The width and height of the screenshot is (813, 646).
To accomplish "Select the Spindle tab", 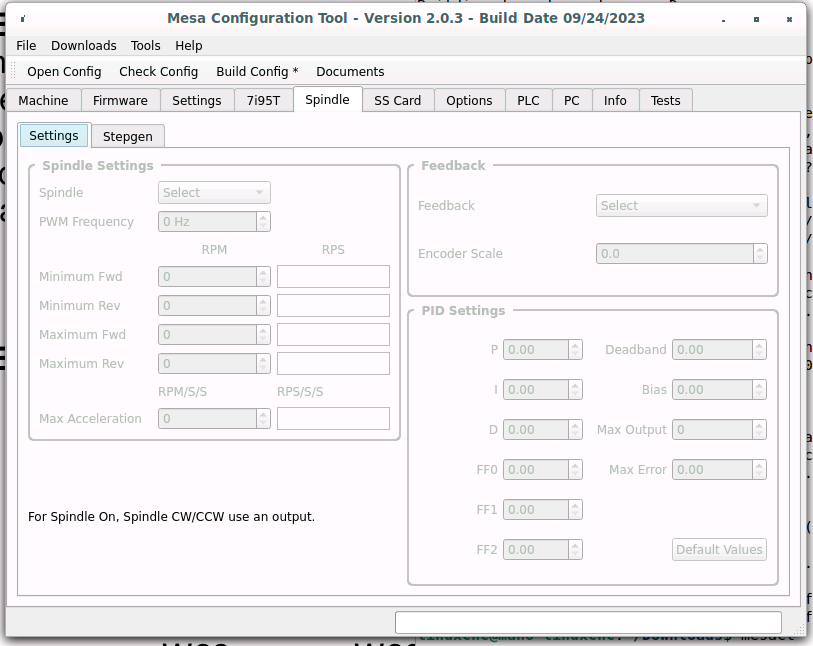I will 327,100.
